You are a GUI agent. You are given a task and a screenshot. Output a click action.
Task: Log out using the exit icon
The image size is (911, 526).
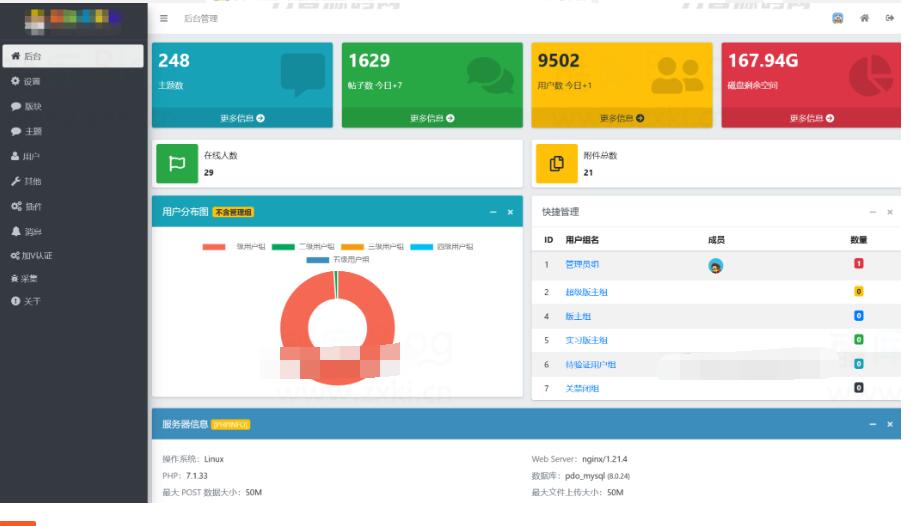pos(890,18)
